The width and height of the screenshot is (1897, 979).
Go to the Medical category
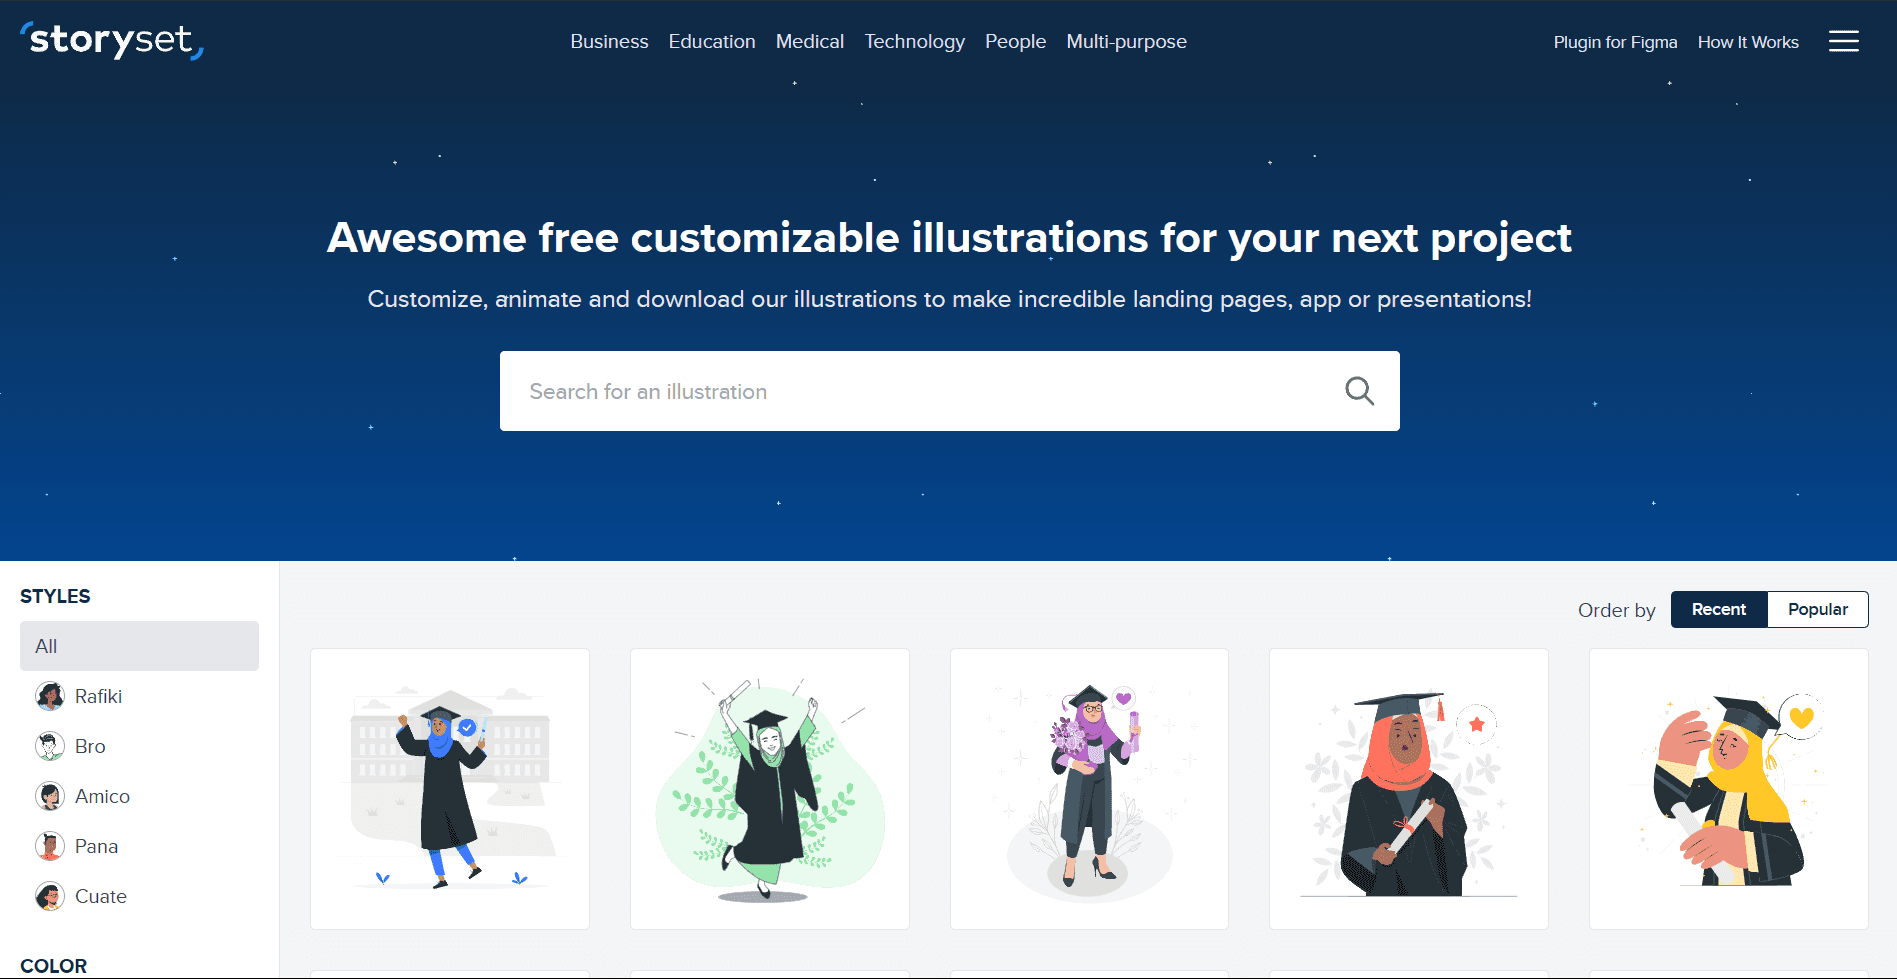click(810, 41)
